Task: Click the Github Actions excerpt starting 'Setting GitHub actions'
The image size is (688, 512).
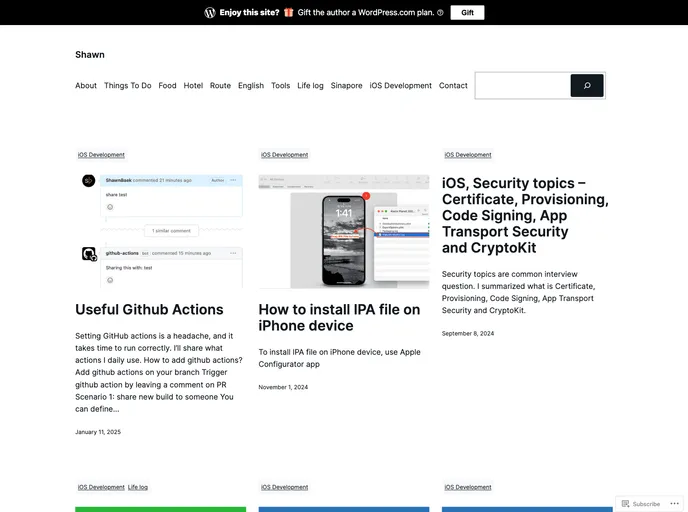Action: [x=159, y=372]
